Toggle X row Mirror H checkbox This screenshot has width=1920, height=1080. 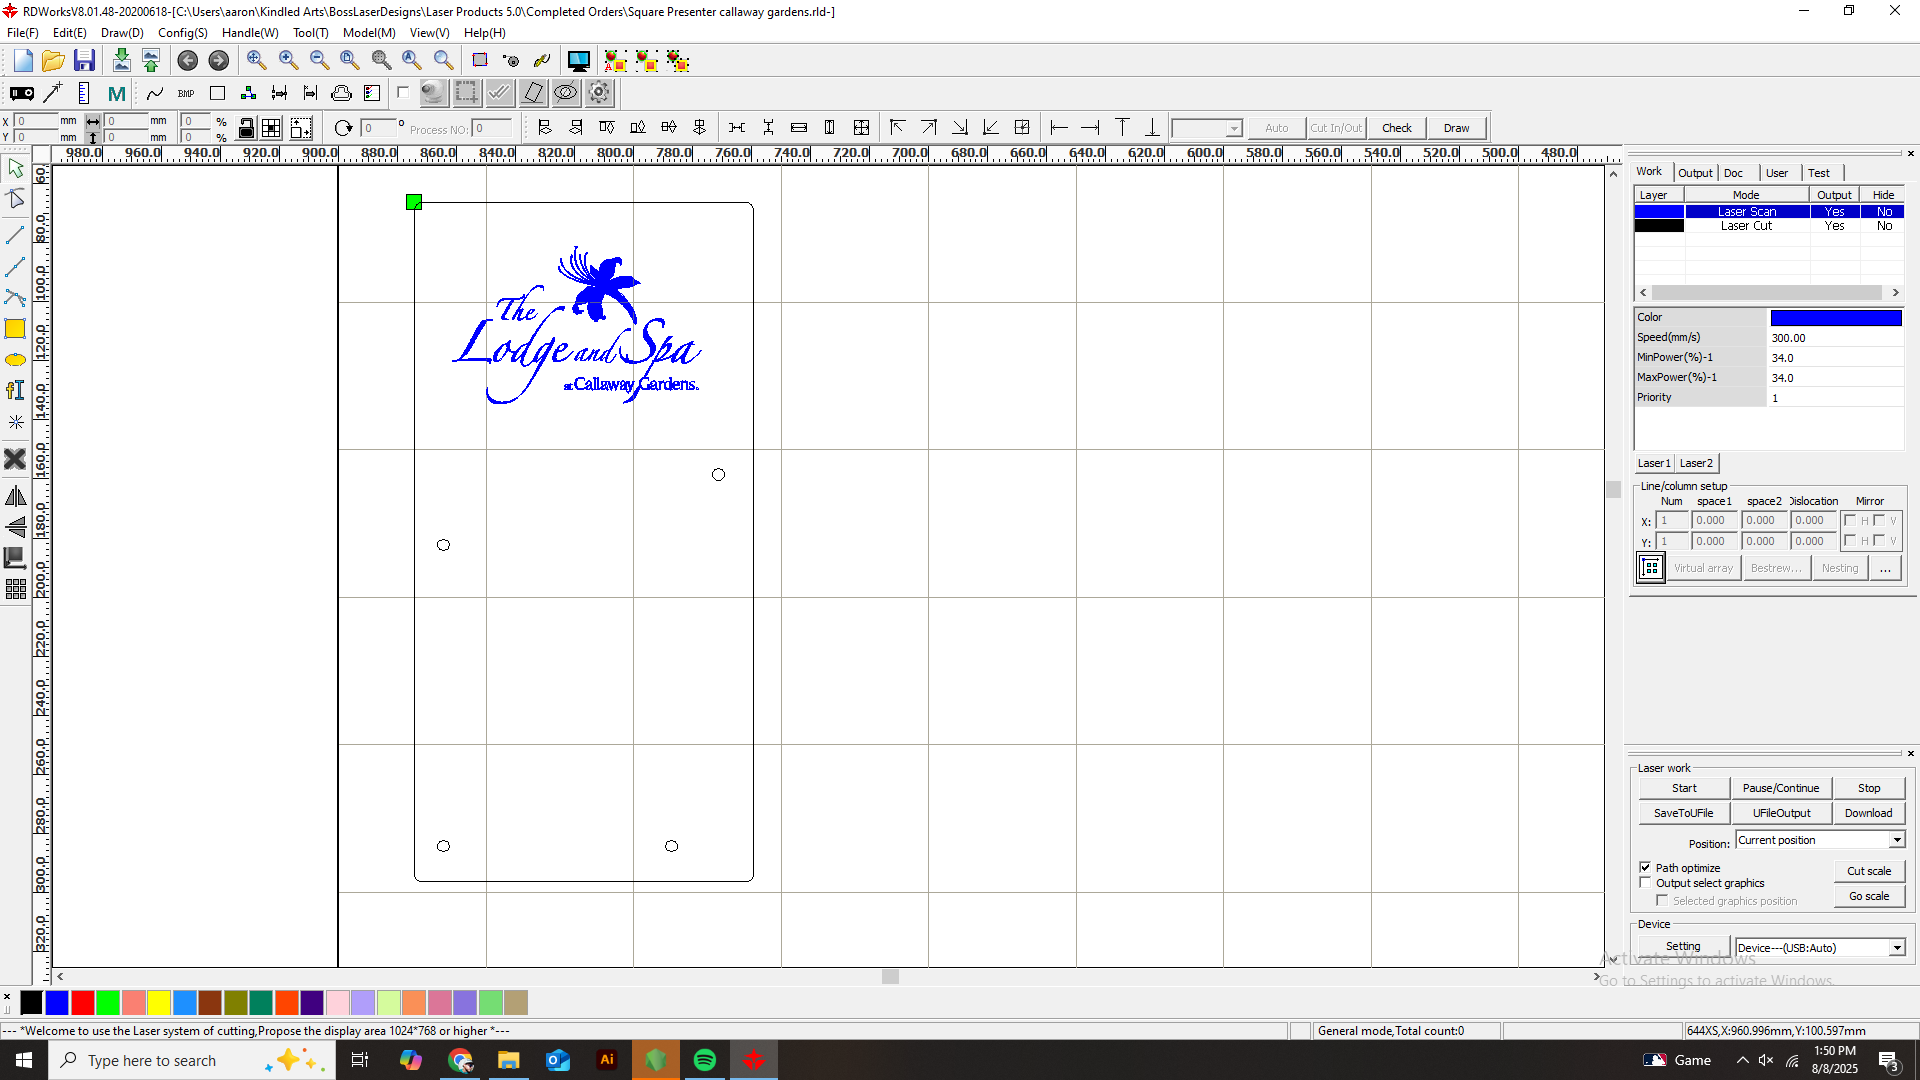(1850, 520)
